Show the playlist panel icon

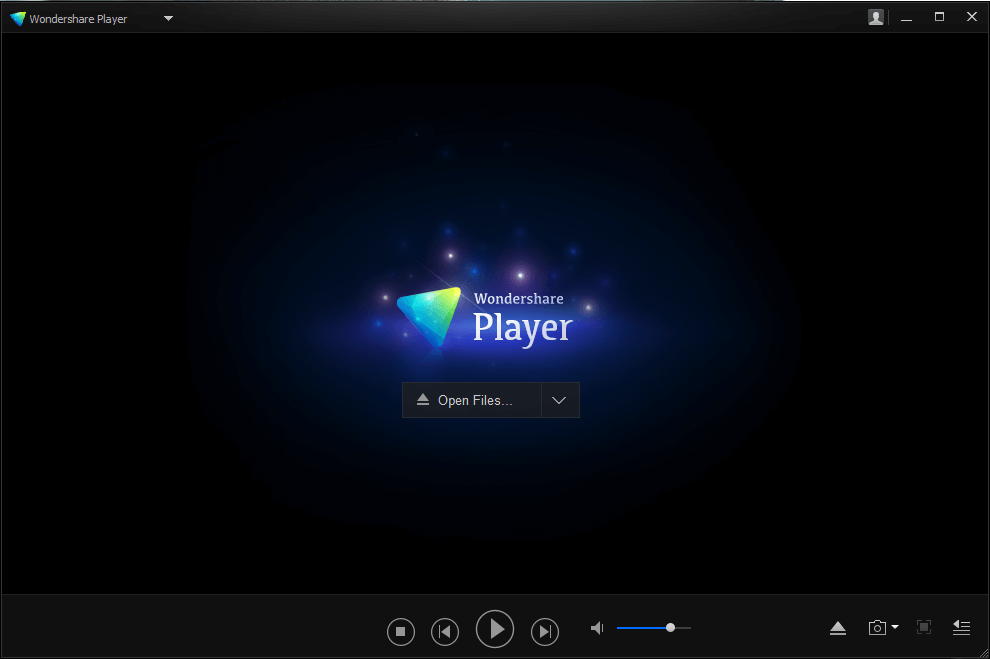962,627
